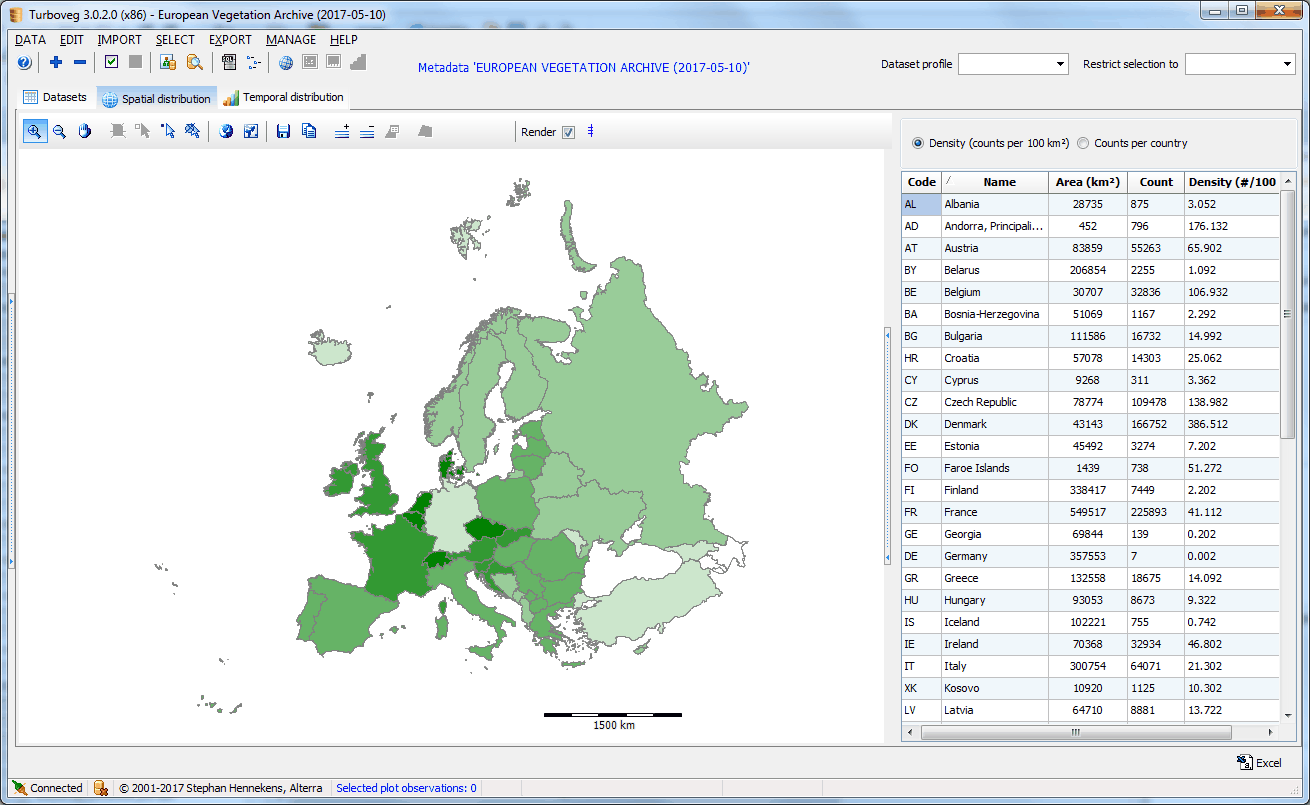1310x805 pixels.
Task: Click the table's vertical scrollbar thumb
Action: (x=1288, y=313)
